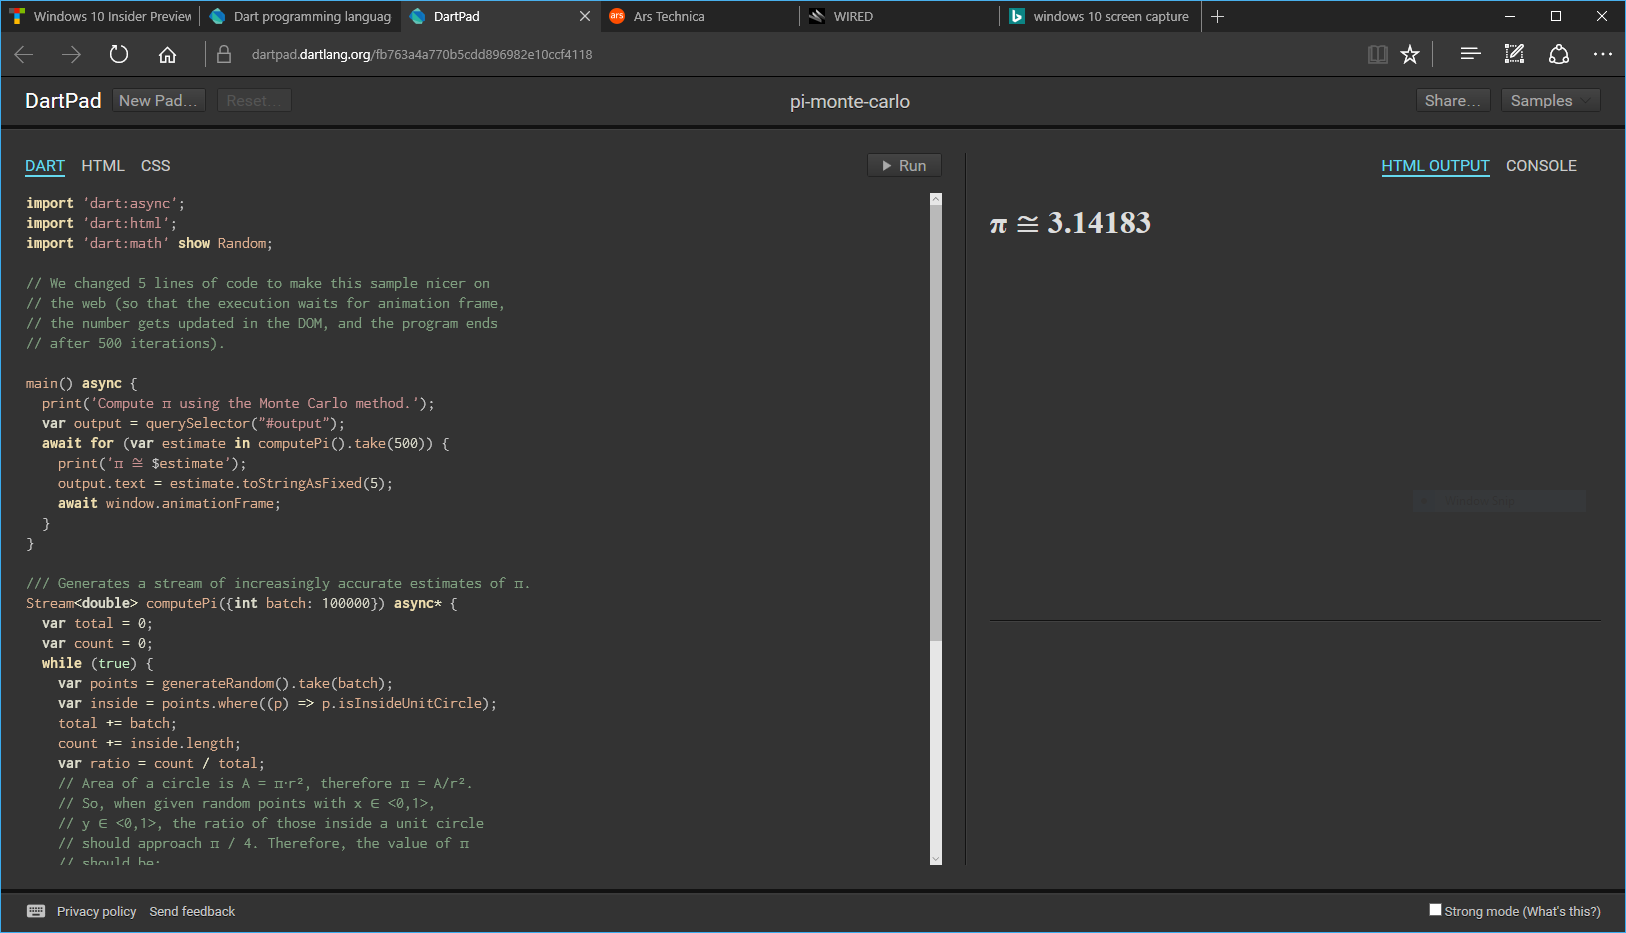Switch to Ars Technica tab
Image resolution: width=1626 pixels, height=933 pixels.
tap(700, 17)
